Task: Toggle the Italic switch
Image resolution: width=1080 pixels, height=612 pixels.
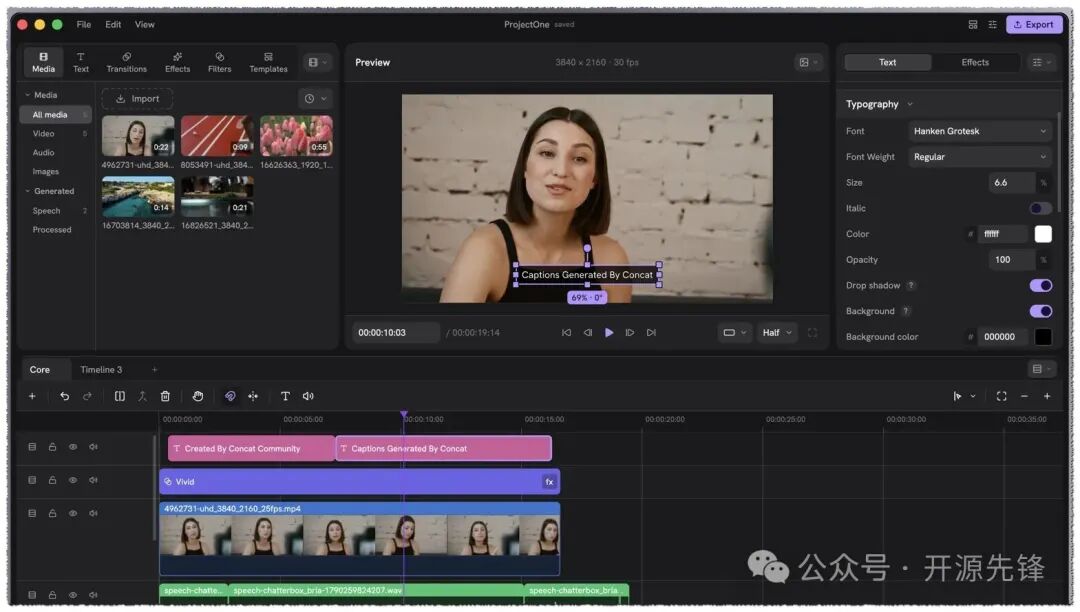Action: tap(1040, 209)
